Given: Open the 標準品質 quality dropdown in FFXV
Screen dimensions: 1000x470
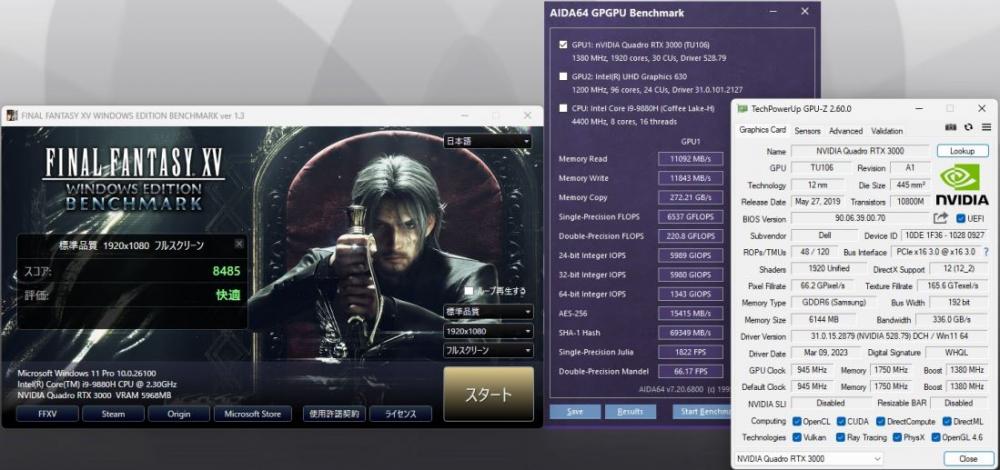Looking at the screenshot, I should (488, 312).
